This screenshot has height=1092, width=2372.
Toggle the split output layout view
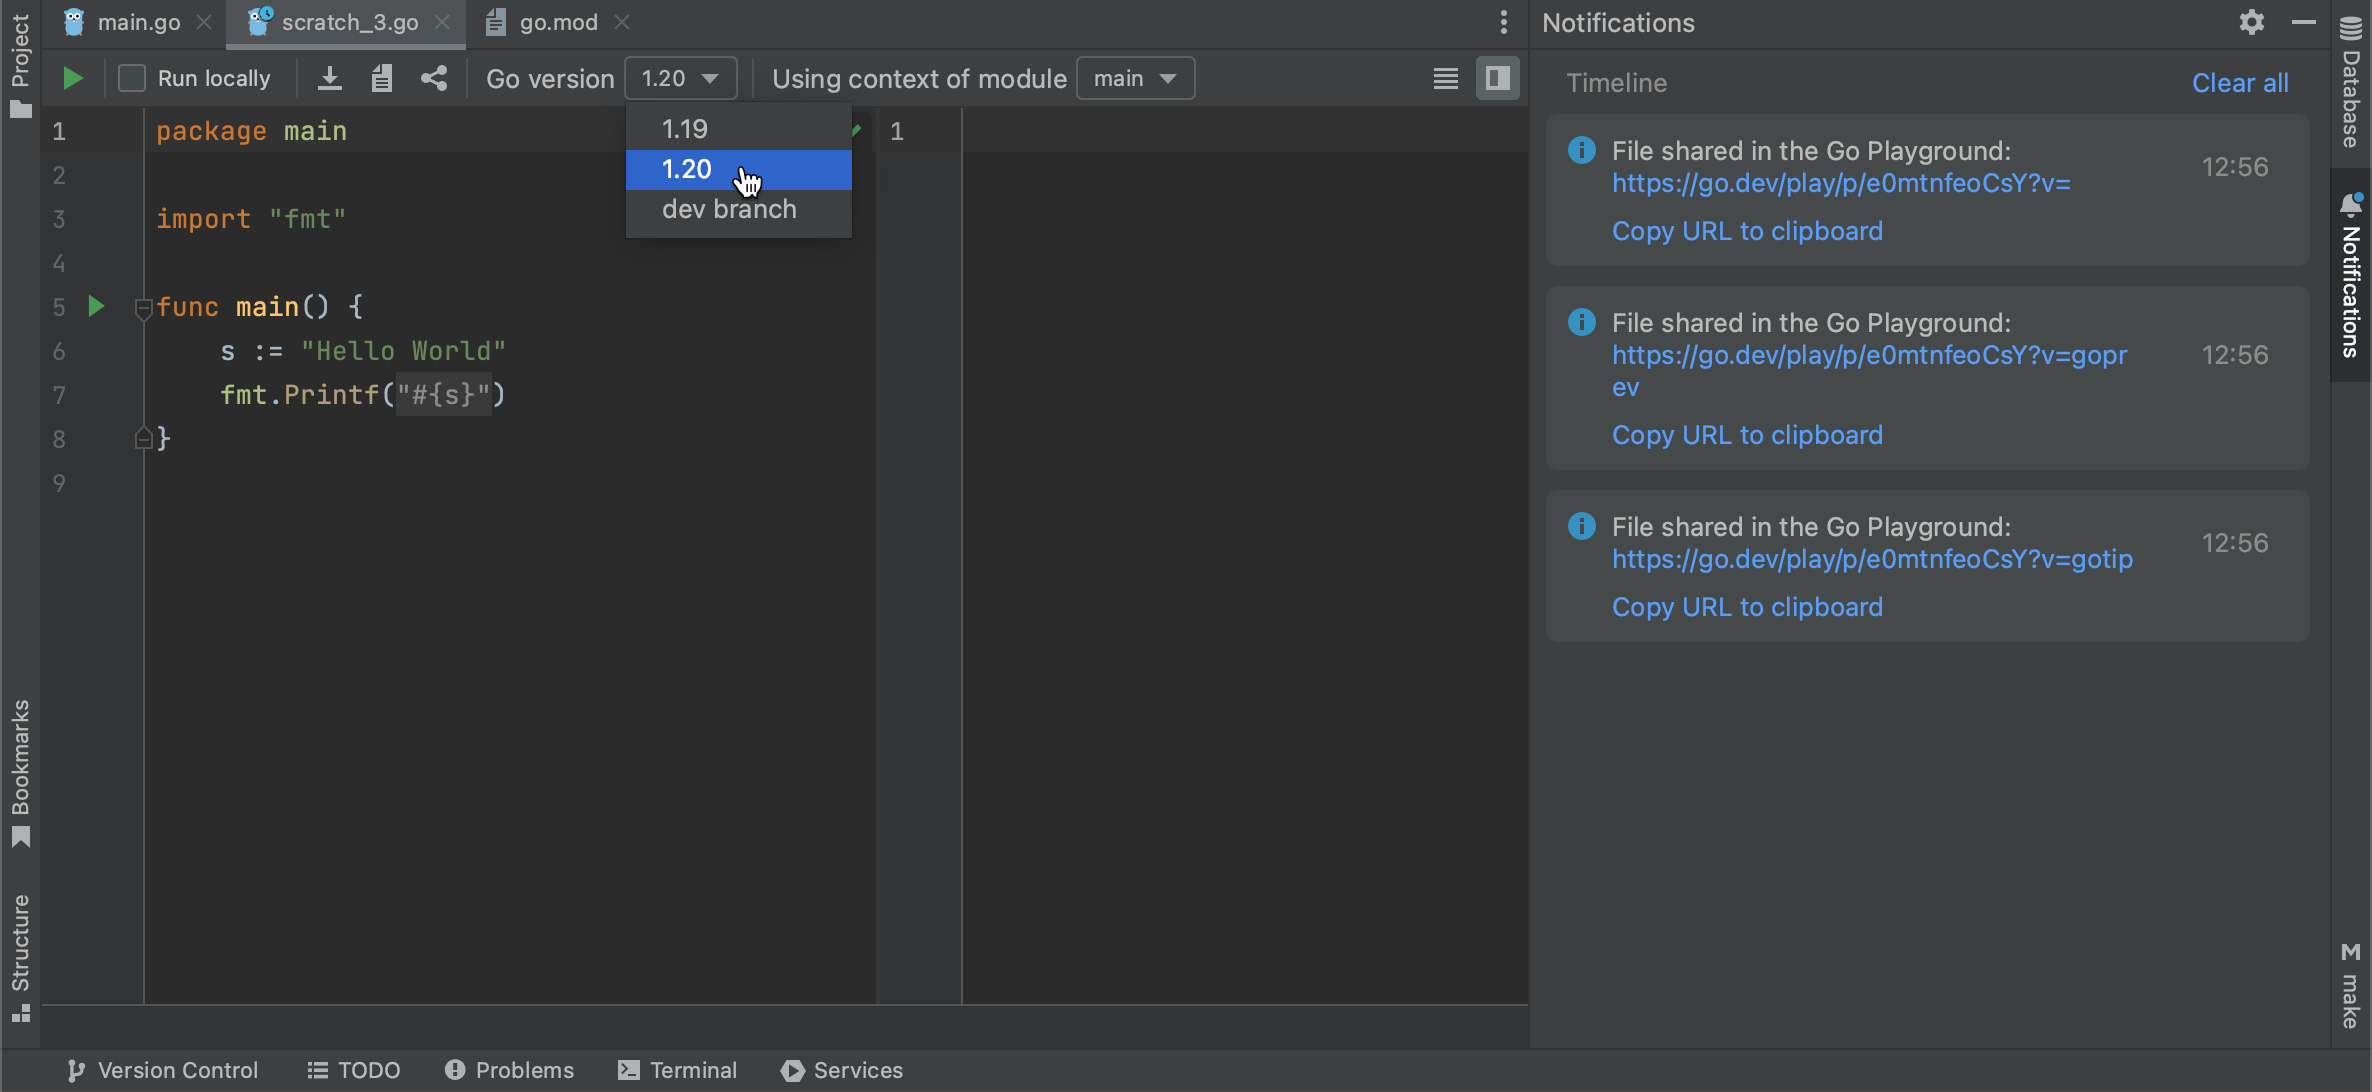click(1496, 77)
